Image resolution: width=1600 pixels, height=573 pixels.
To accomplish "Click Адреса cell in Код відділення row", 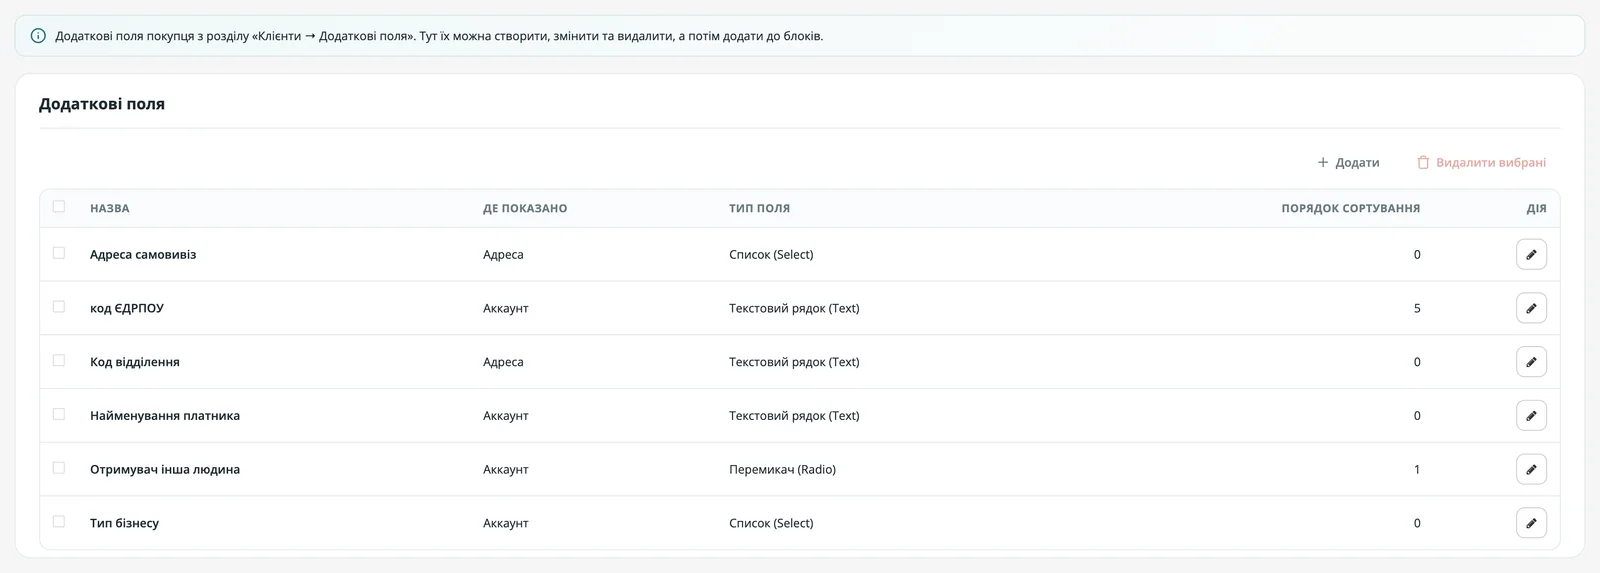I will [x=503, y=362].
